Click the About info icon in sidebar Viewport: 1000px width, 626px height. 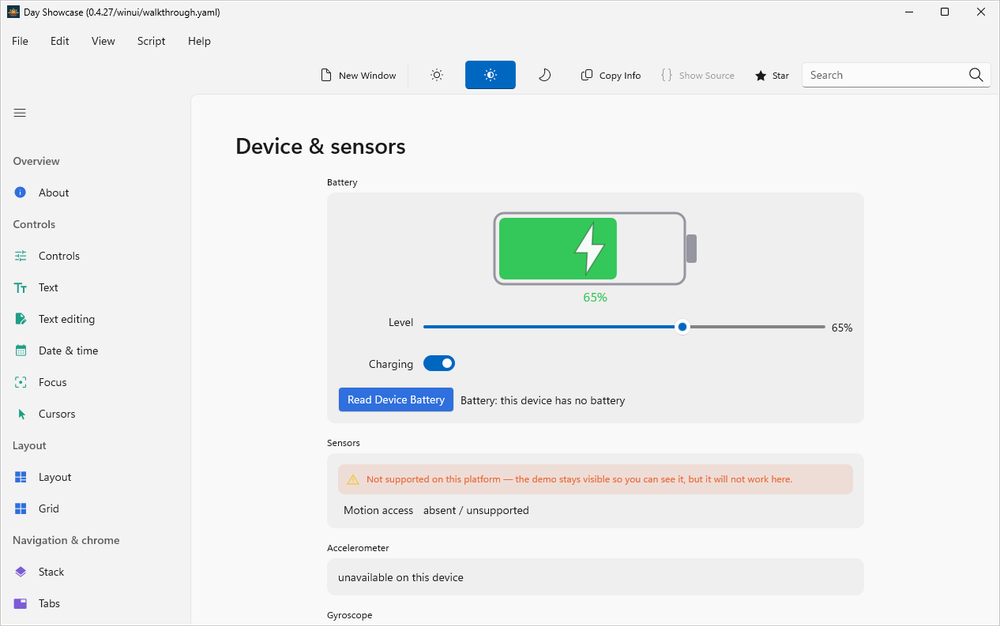pos(20,193)
